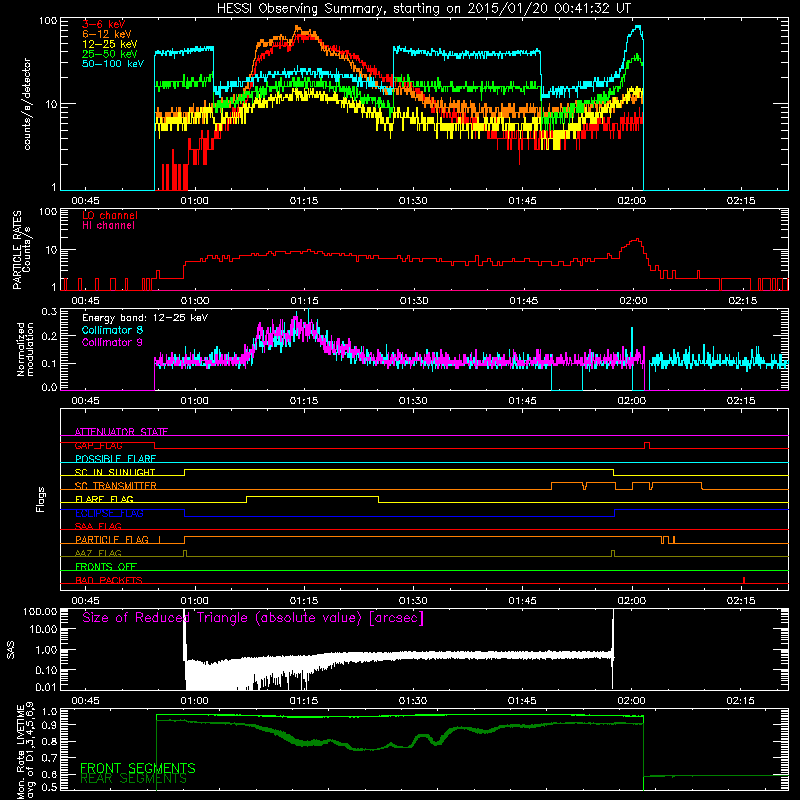Click the REAR SEGMENTS legend label
This screenshot has height=800, width=800.
point(134,779)
